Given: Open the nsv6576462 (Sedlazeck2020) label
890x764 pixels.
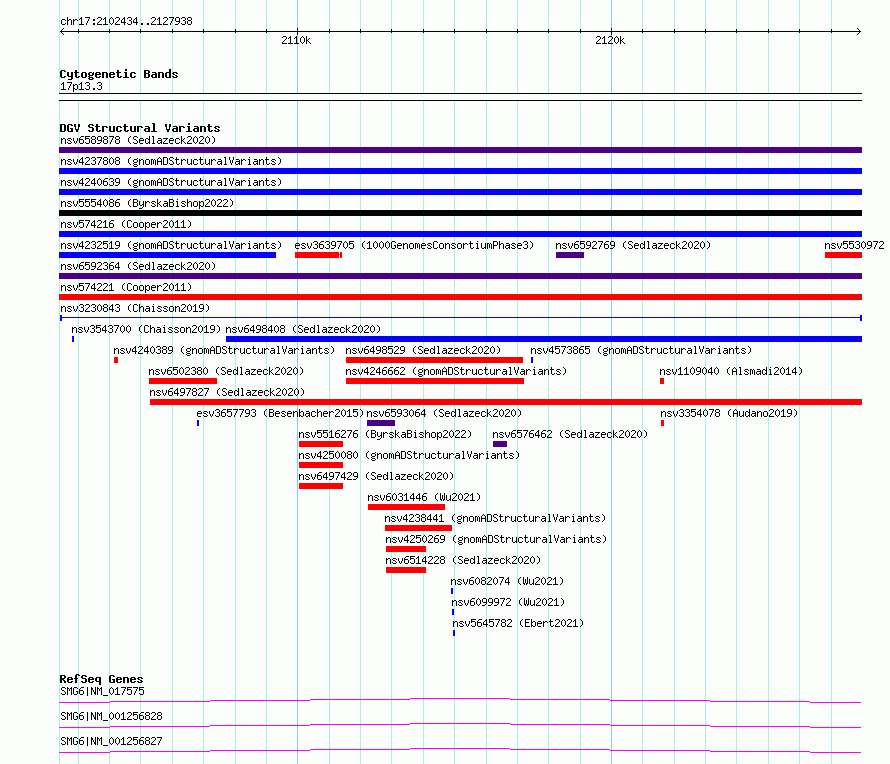Looking at the screenshot, I should click(570, 434).
